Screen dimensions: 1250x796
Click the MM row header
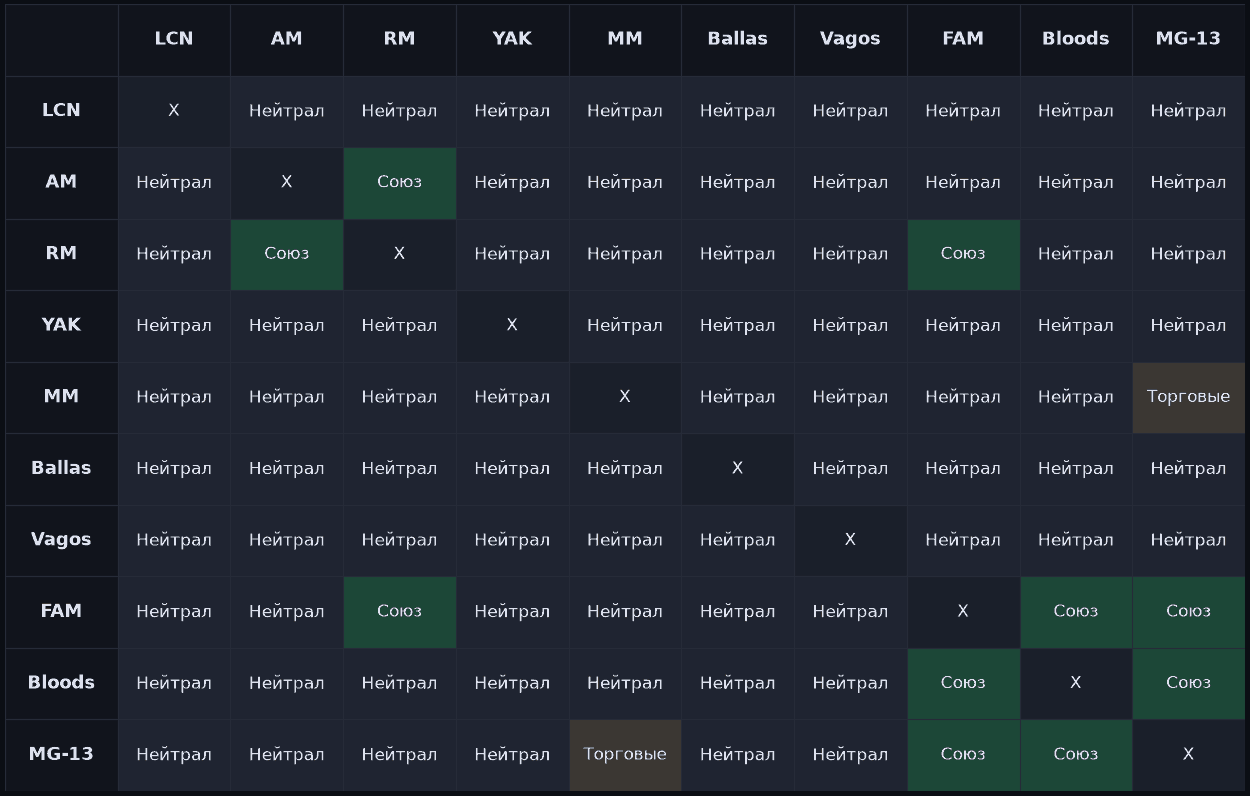[x=61, y=397]
